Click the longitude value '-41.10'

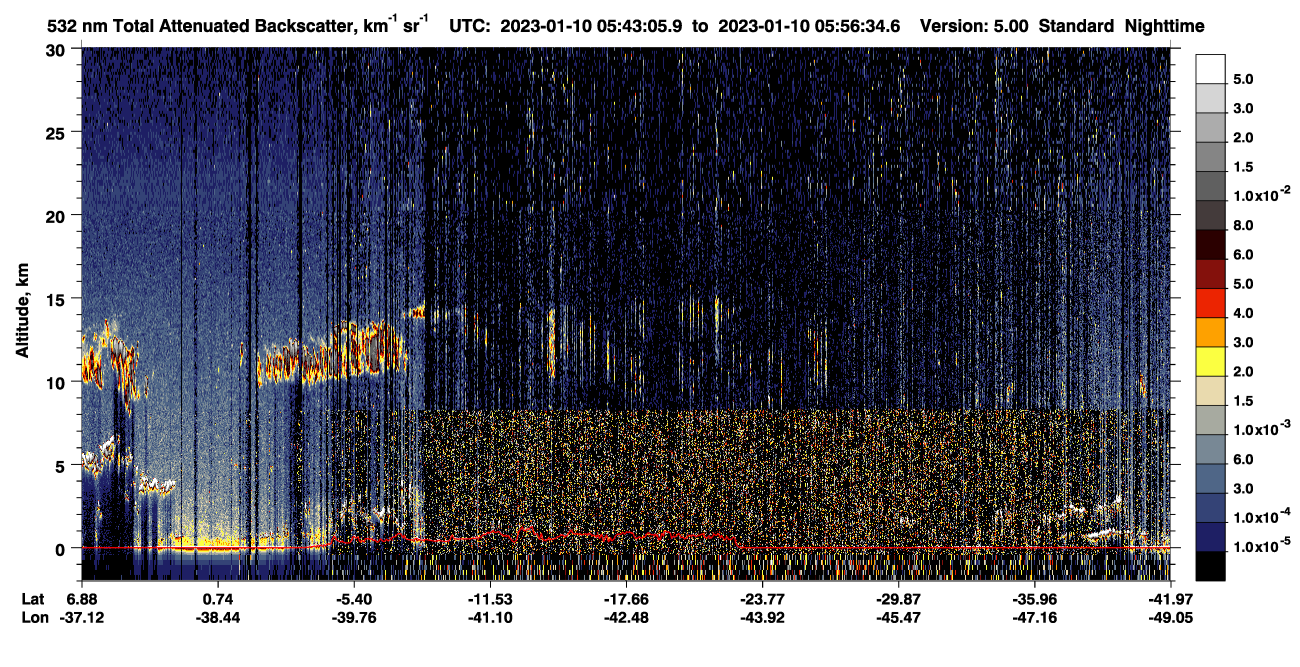click(x=490, y=618)
